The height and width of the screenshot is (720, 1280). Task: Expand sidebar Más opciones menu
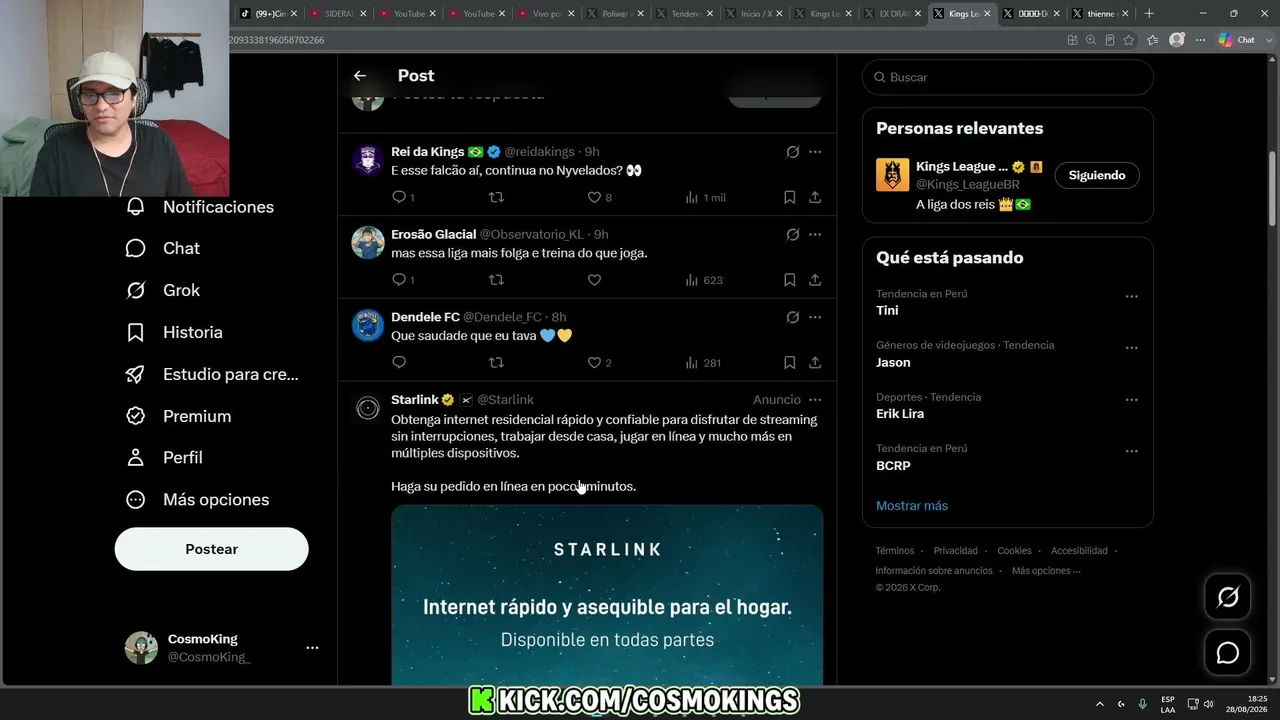click(x=197, y=499)
